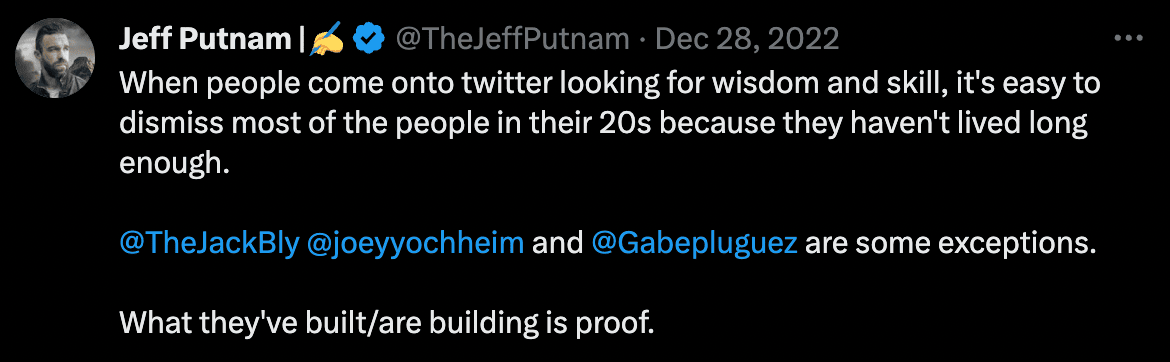
Task: Click the word "and" between the mentions
Action: [557, 244]
